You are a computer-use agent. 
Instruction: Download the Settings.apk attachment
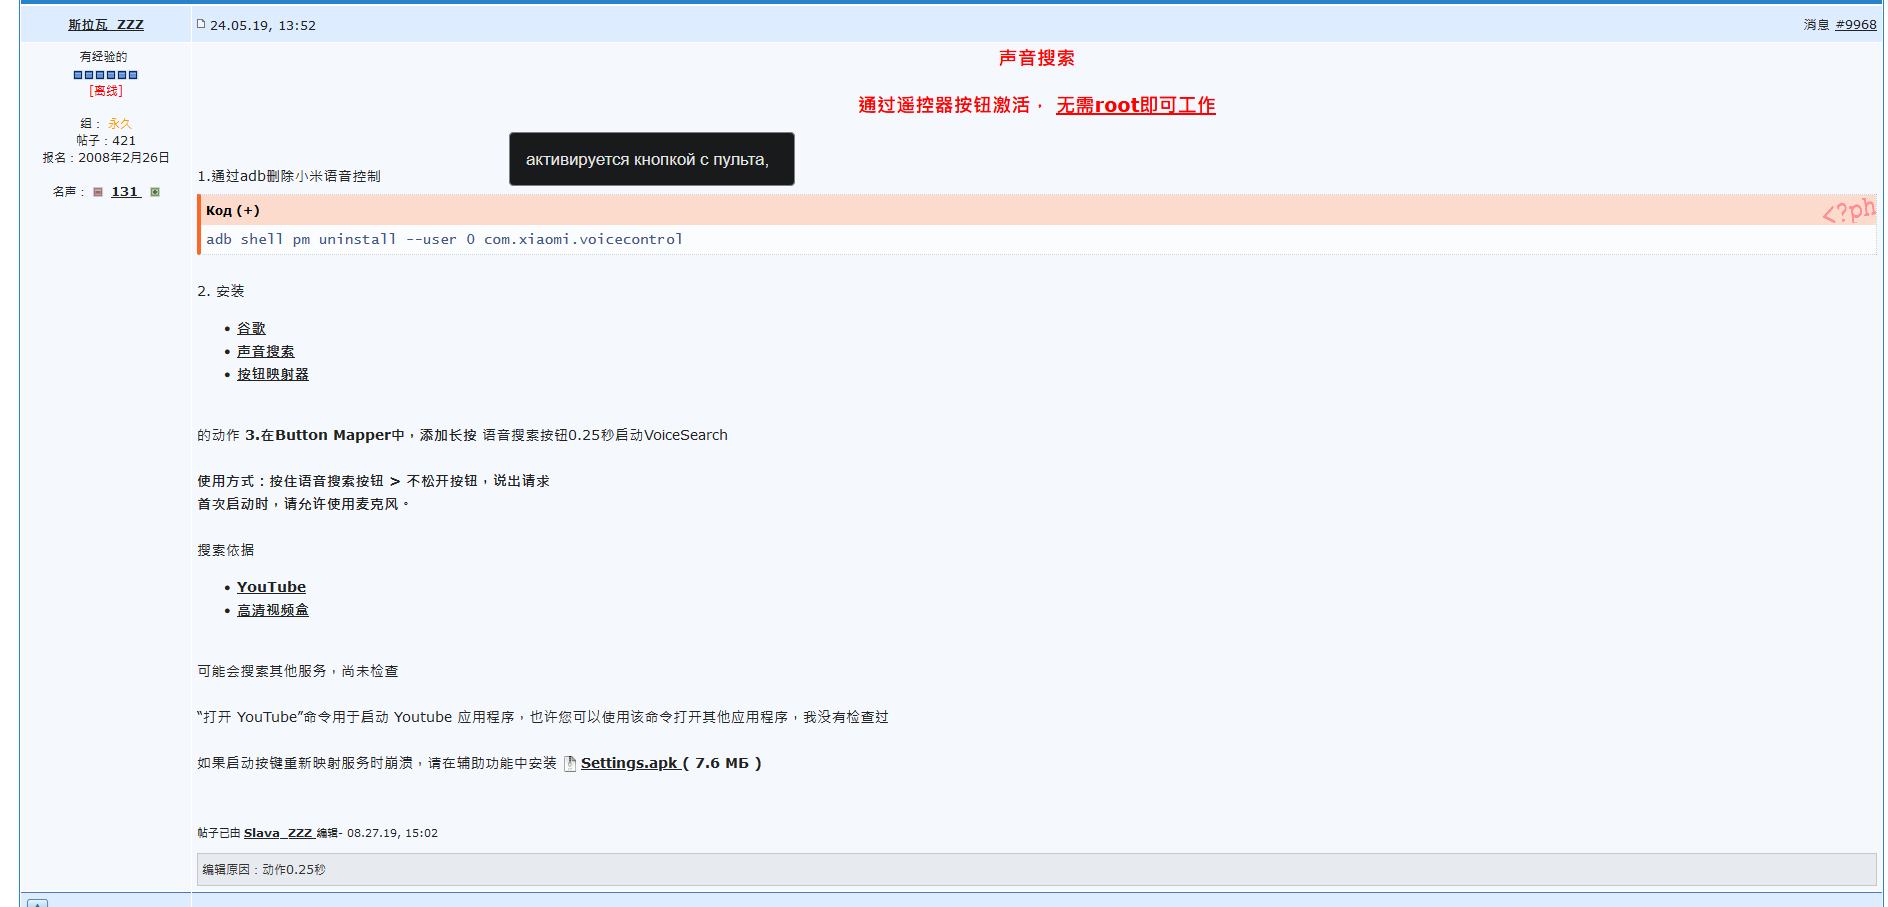click(629, 764)
